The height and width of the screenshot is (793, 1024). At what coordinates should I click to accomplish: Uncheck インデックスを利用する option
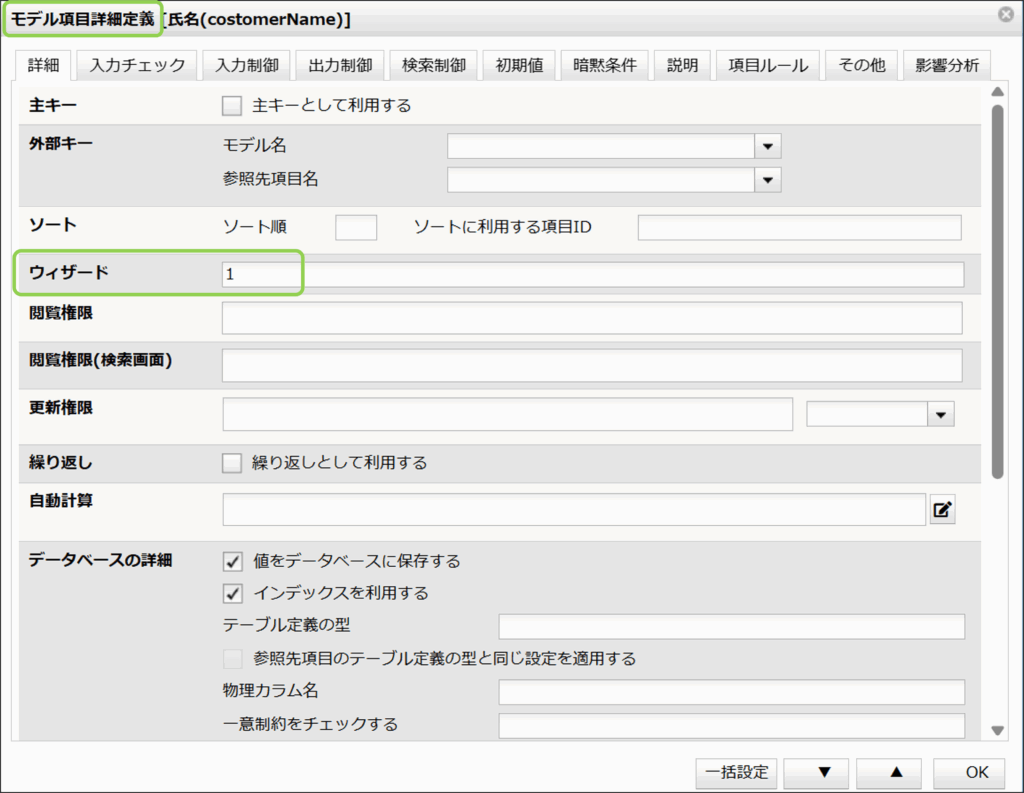click(232, 593)
